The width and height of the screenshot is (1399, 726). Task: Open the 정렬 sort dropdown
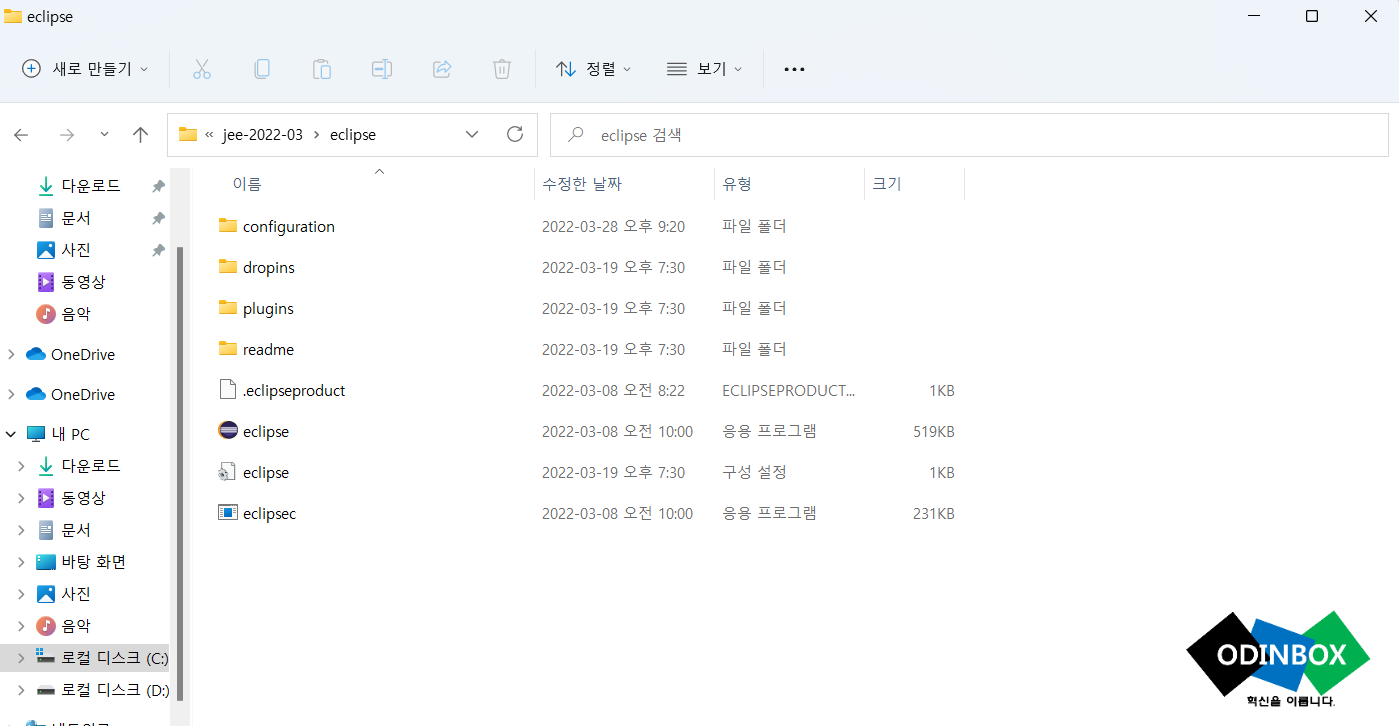click(594, 69)
